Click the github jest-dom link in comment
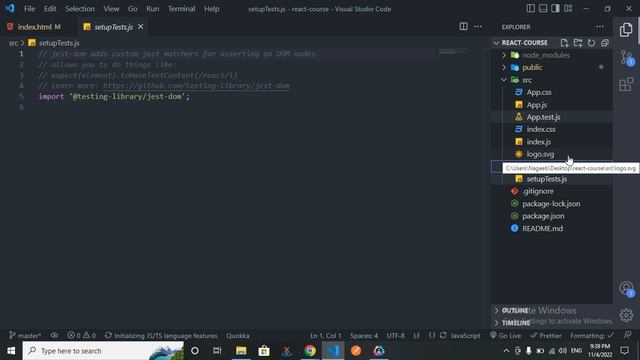The height and width of the screenshot is (360, 640). tap(196, 86)
